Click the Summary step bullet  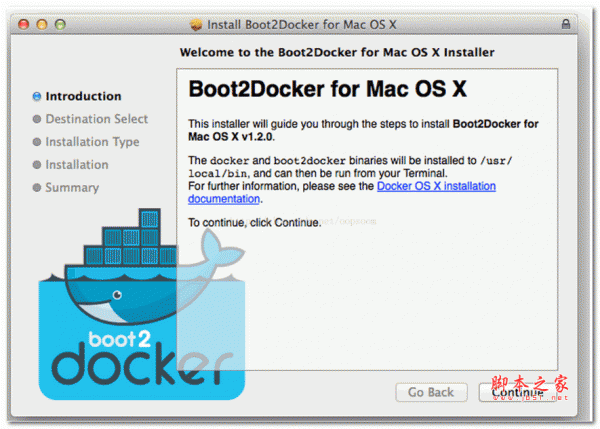point(37,188)
